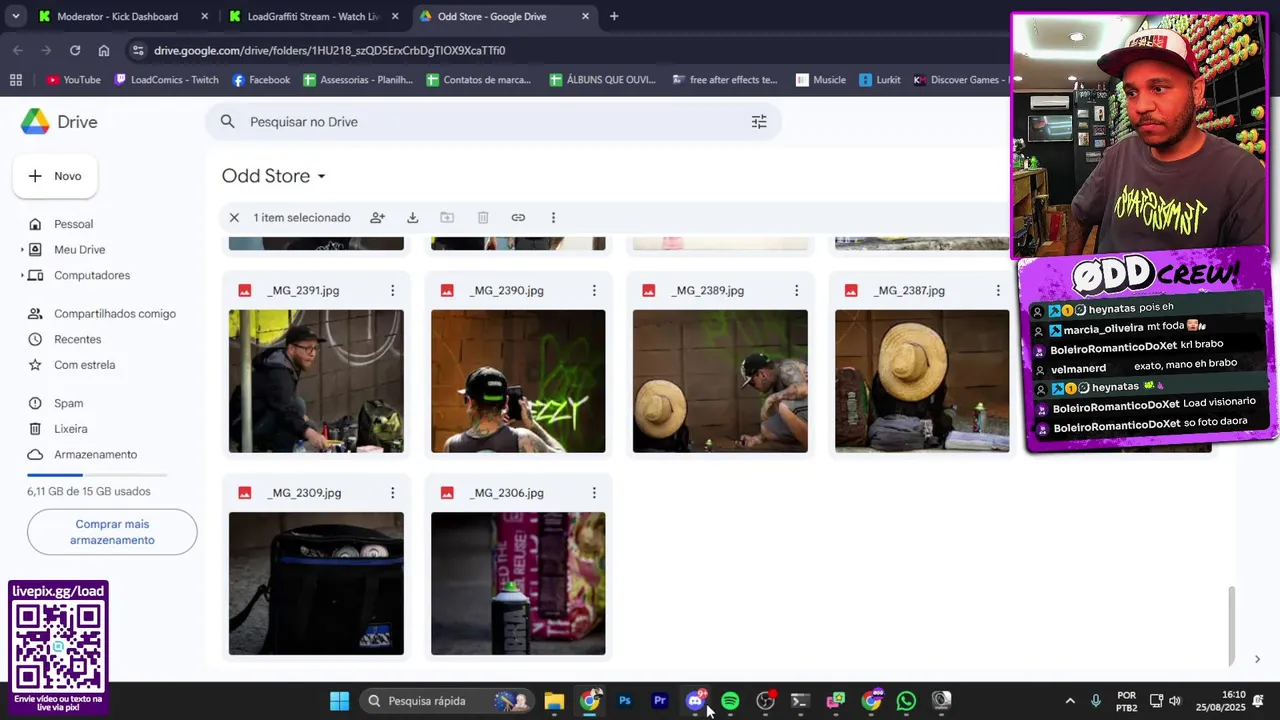
Task: Expand the Odd Store folder dropdown
Action: pyautogui.click(x=321, y=177)
